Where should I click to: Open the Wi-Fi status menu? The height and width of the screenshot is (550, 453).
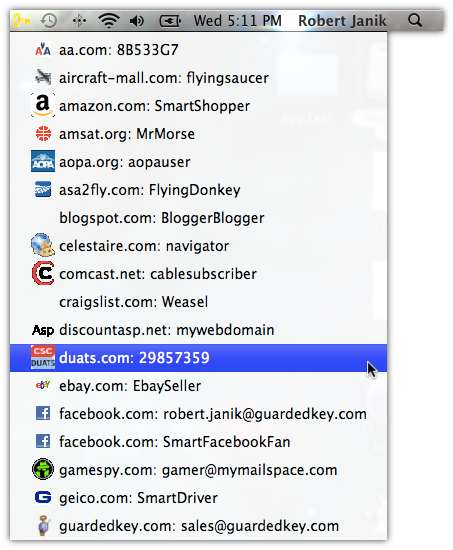pos(109,21)
